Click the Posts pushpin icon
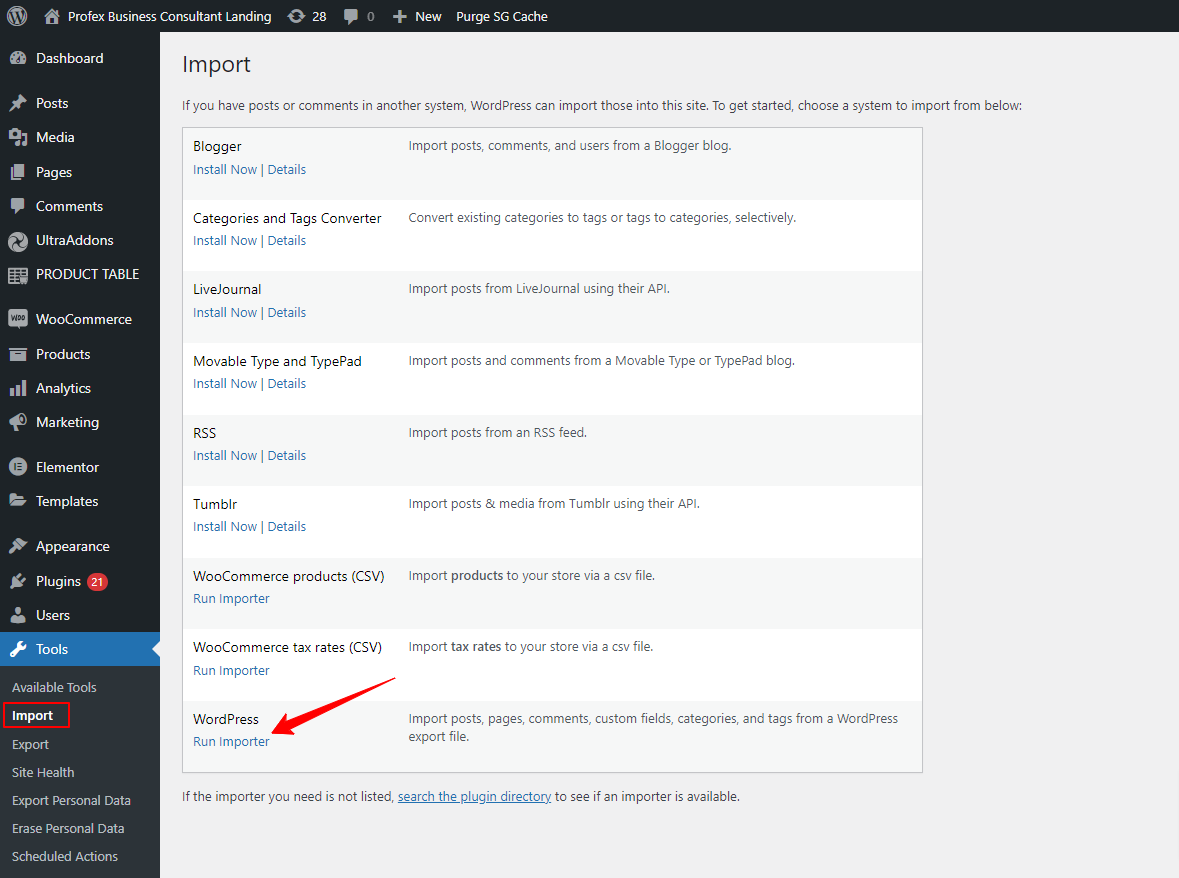 coord(18,103)
